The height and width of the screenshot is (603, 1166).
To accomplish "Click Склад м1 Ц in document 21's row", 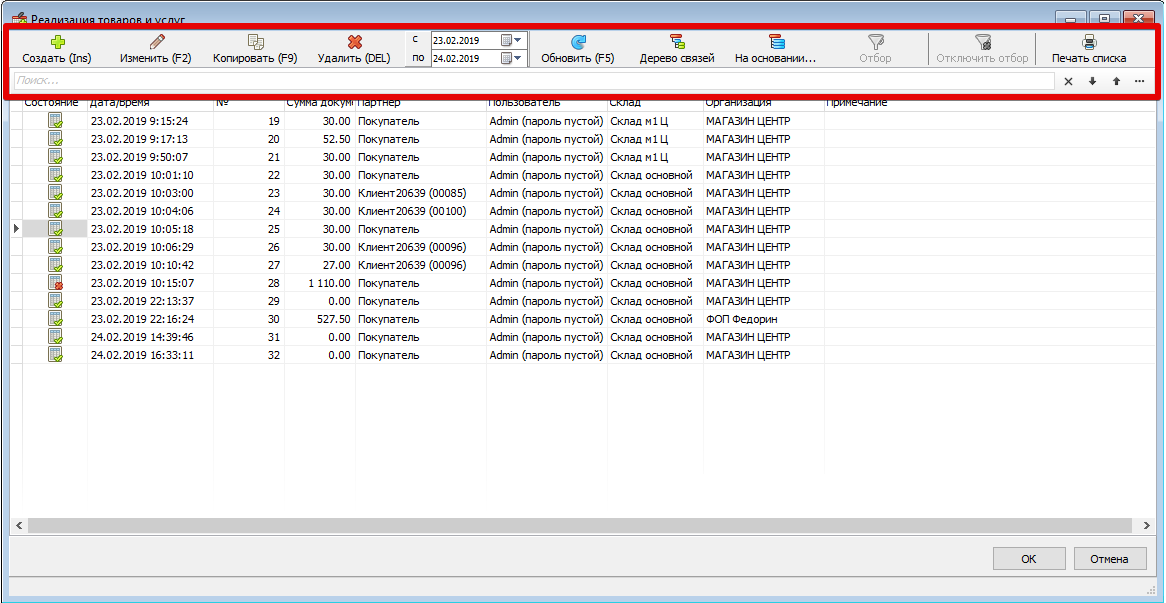I will [654, 157].
